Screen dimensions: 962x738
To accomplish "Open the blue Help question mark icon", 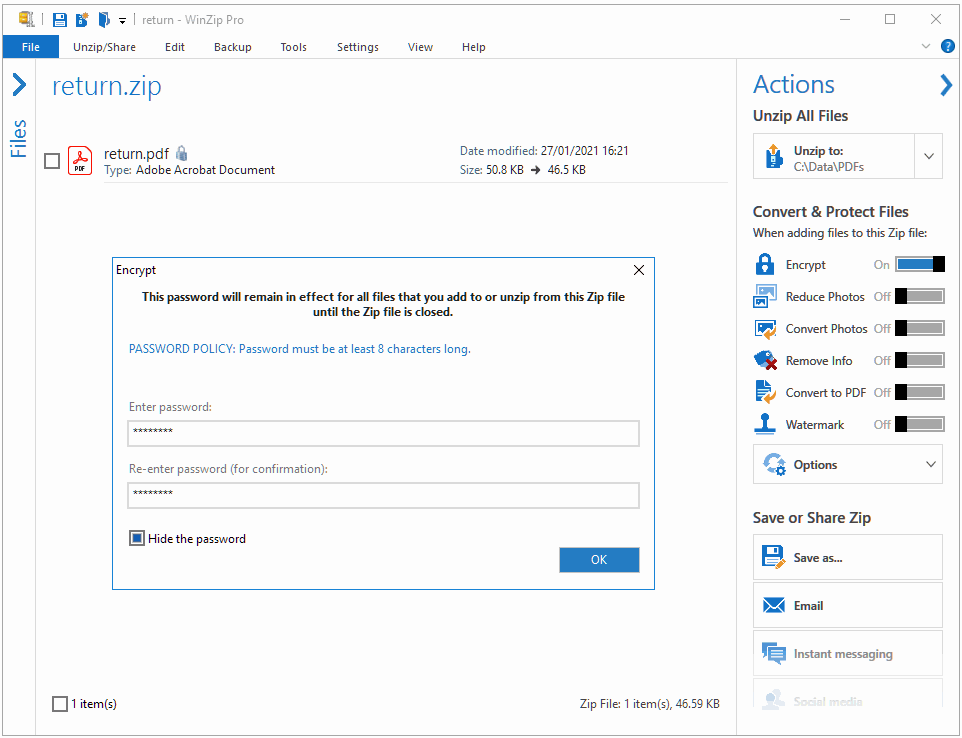I will point(948,46).
